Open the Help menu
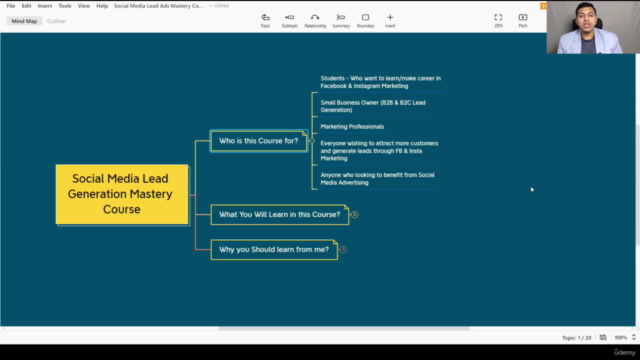 pyautogui.click(x=102, y=6)
